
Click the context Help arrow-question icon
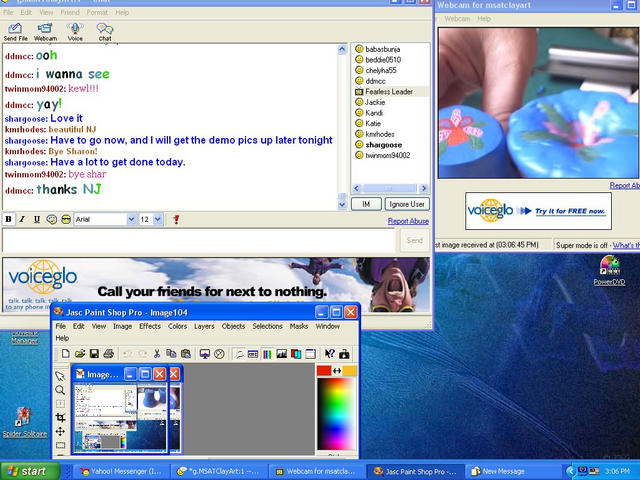(329, 354)
